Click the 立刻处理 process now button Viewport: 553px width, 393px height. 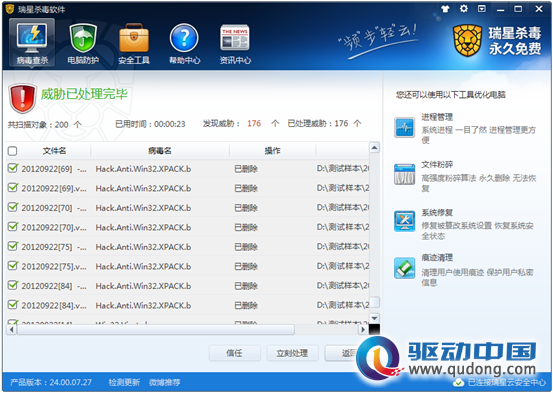coord(292,353)
